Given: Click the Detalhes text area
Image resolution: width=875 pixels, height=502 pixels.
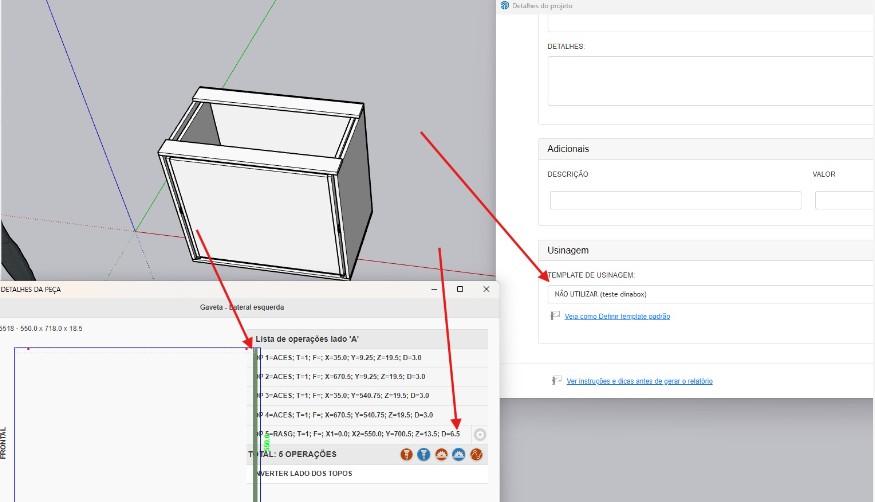Looking at the screenshot, I should point(710,80).
